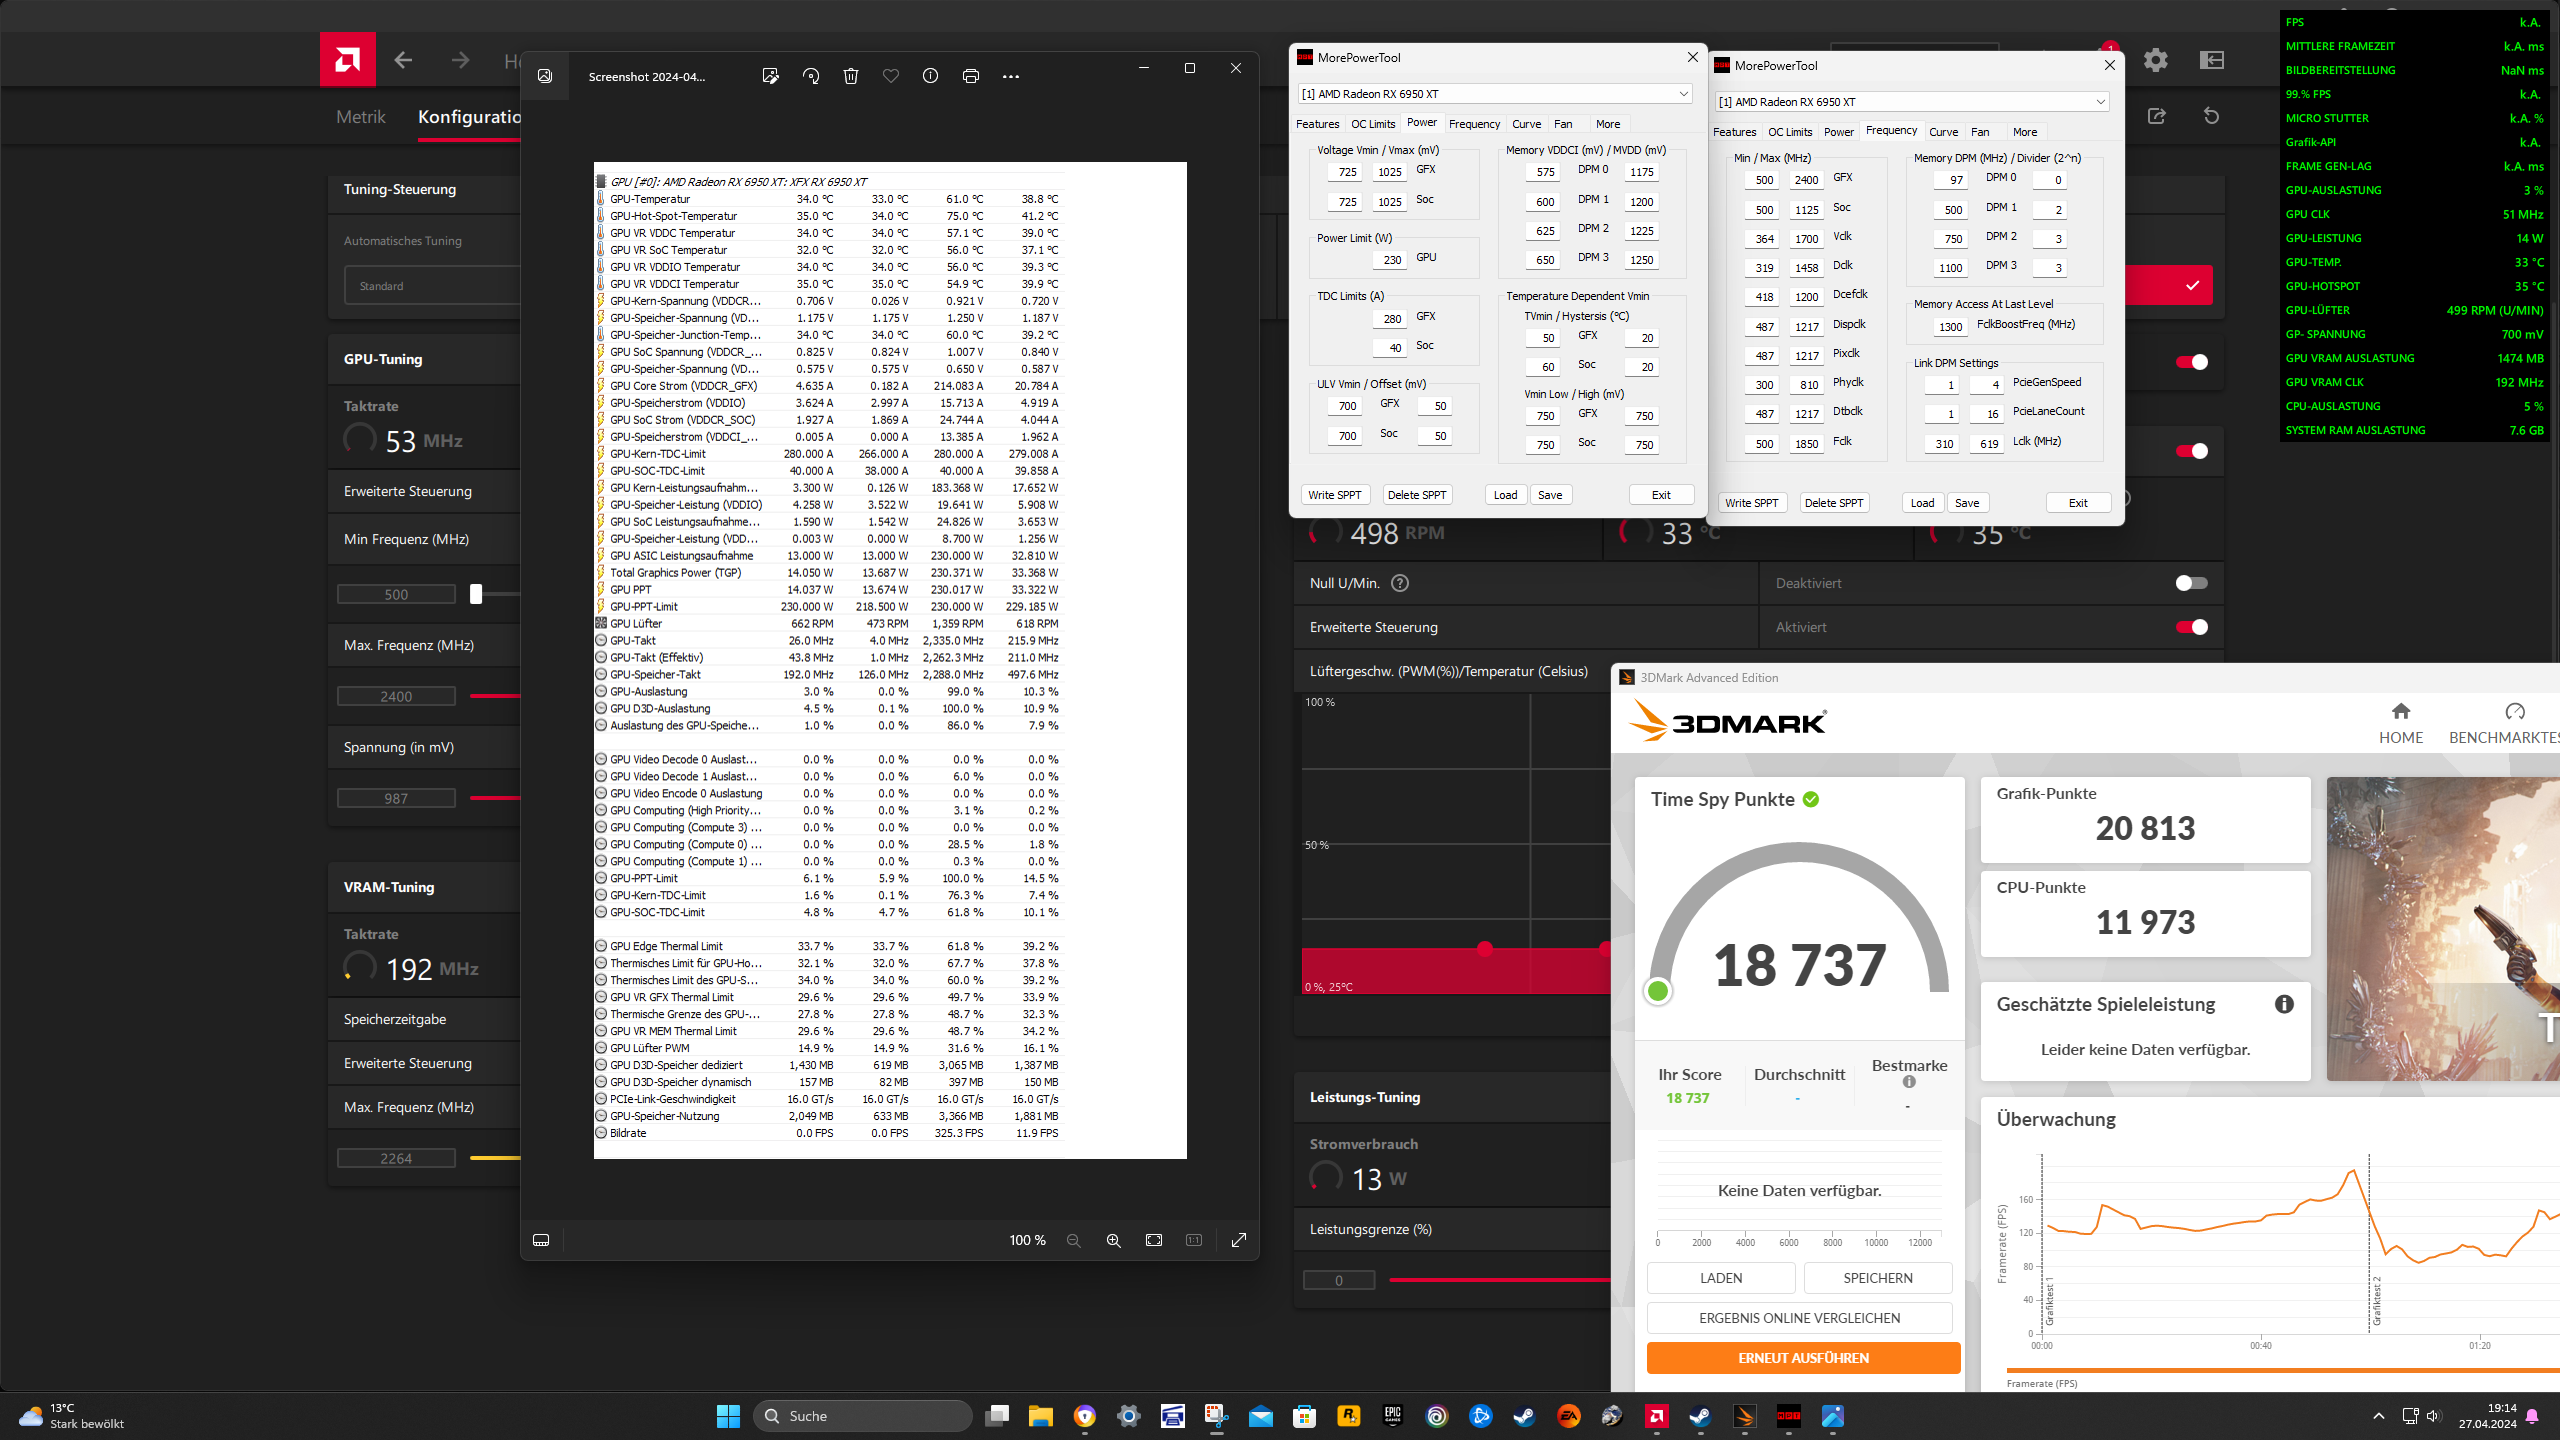
Task: Switch to Curve tab in left MorePowerTool
Action: coord(1526,124)
